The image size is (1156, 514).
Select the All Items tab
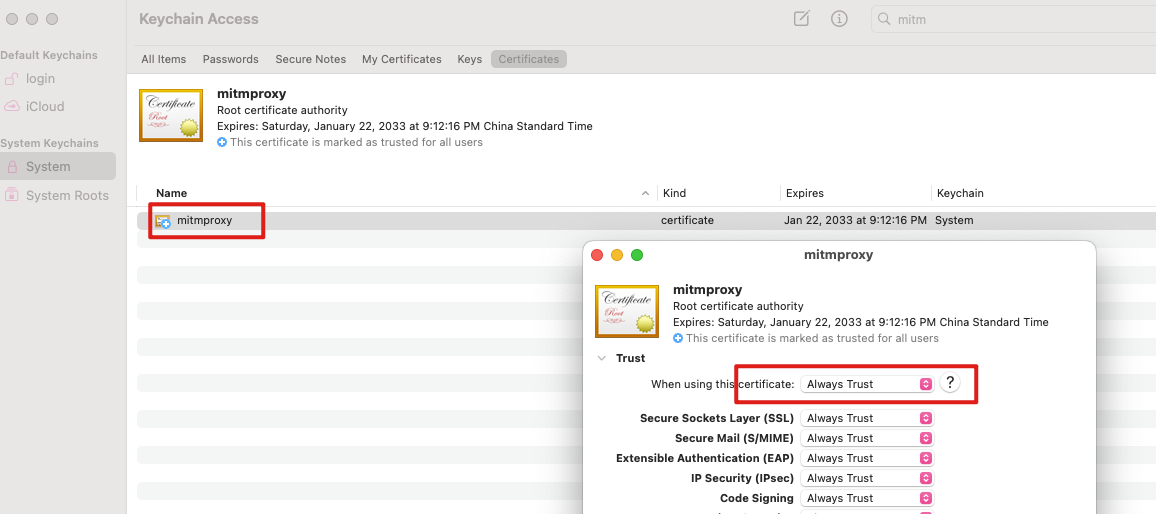[164, 59]
